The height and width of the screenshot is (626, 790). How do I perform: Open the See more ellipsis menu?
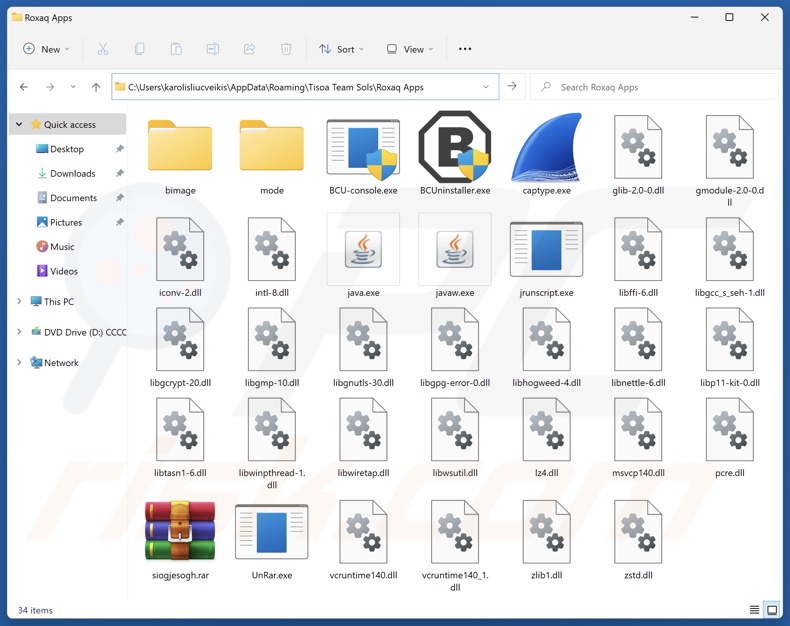coord(465,49)
